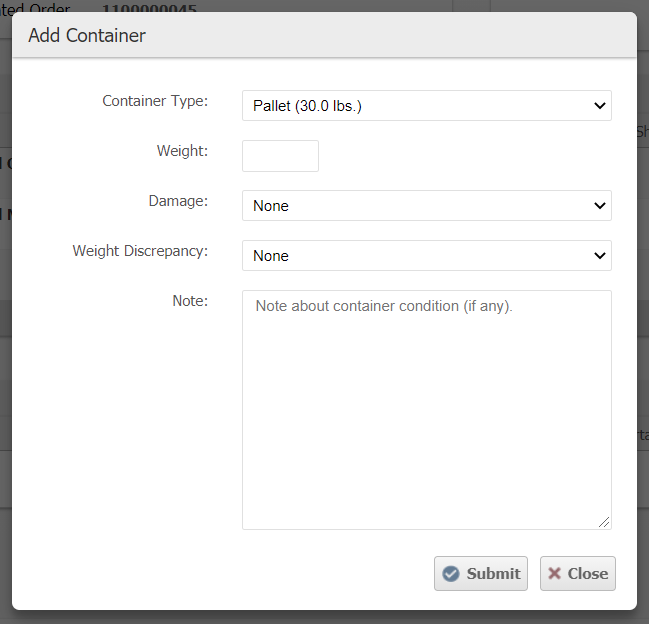Click the "Note:" field label

190,301
